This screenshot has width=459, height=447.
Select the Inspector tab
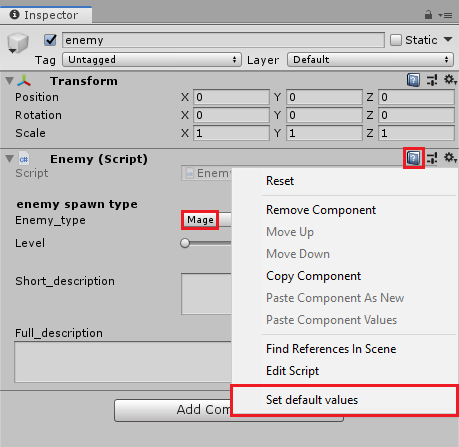[x=46, y=15]
